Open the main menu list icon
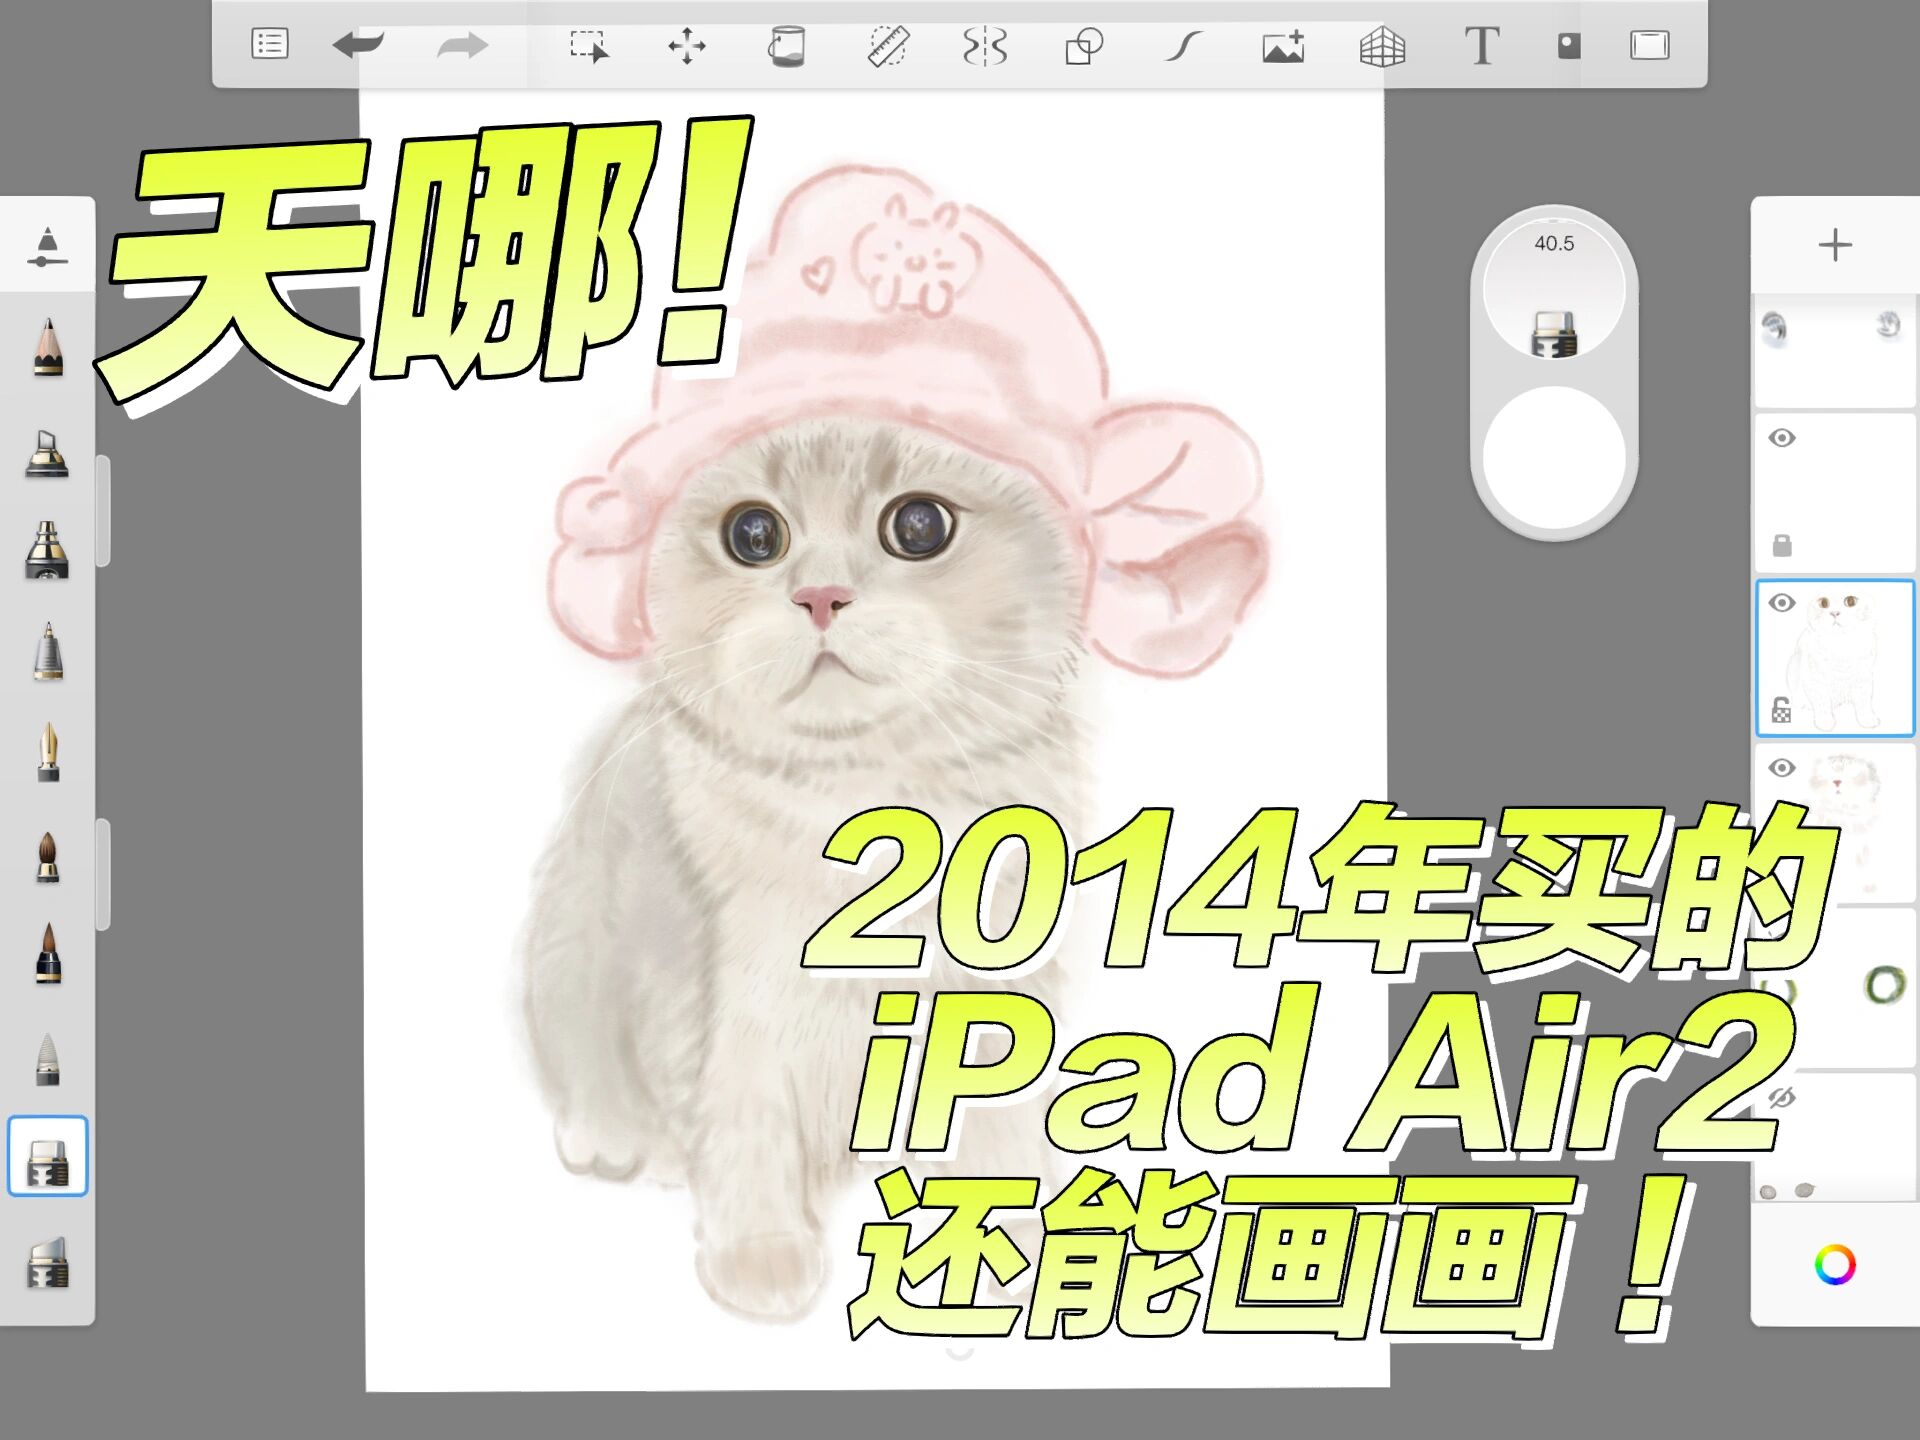1920x1440 pixels. tap(270, 44)
